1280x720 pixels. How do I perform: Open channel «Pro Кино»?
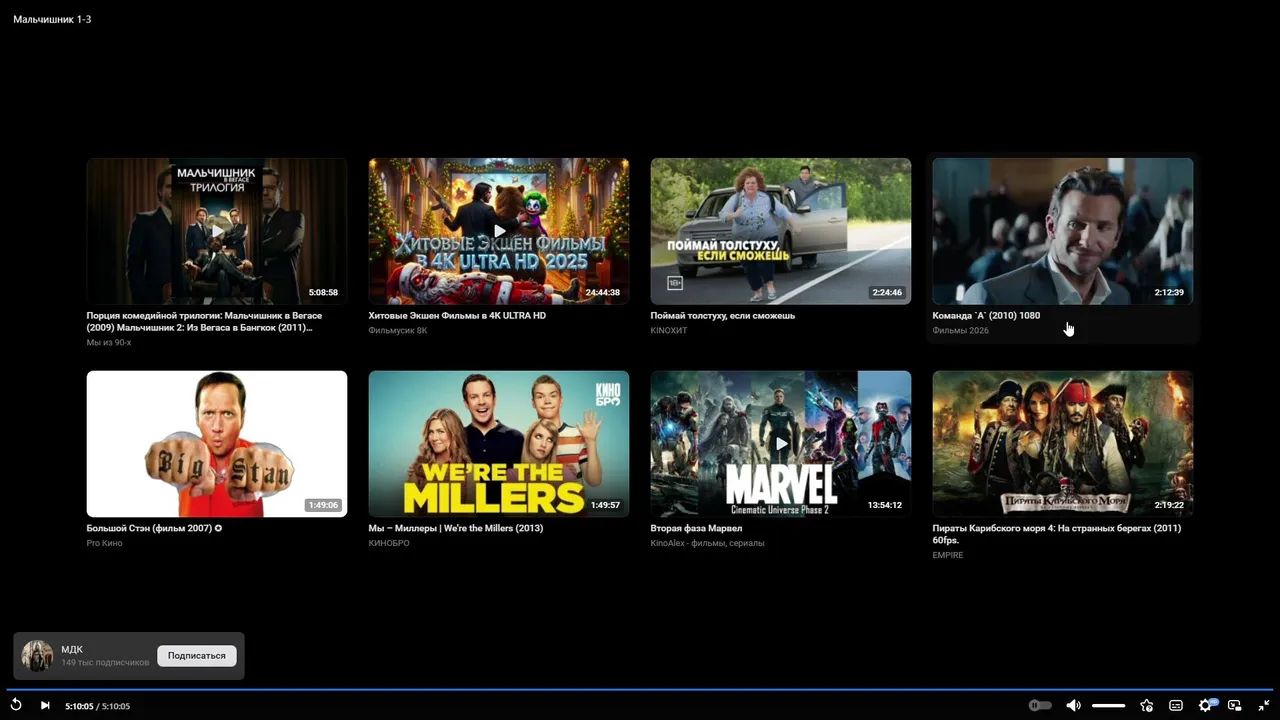tap(105, 543)
